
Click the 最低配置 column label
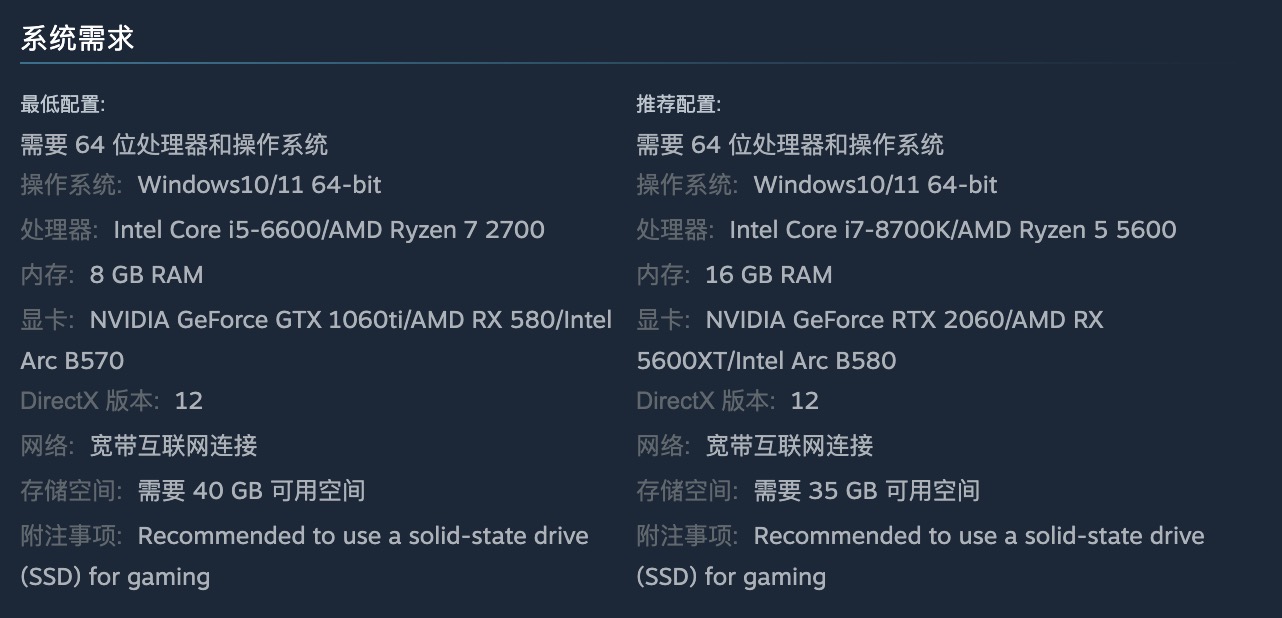[62, 104]
